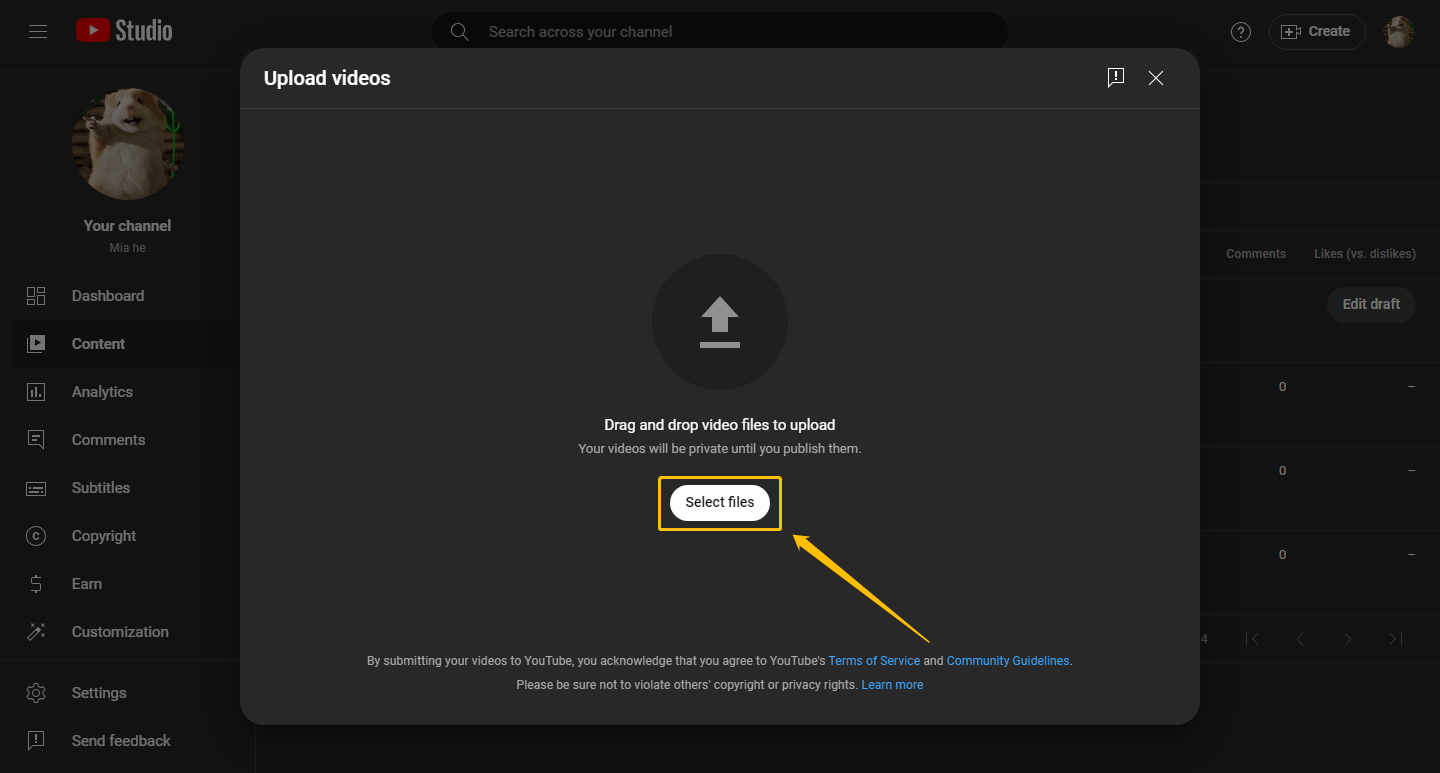
Task: Click the Subtitles caption icon
Action: click(36, 488)
